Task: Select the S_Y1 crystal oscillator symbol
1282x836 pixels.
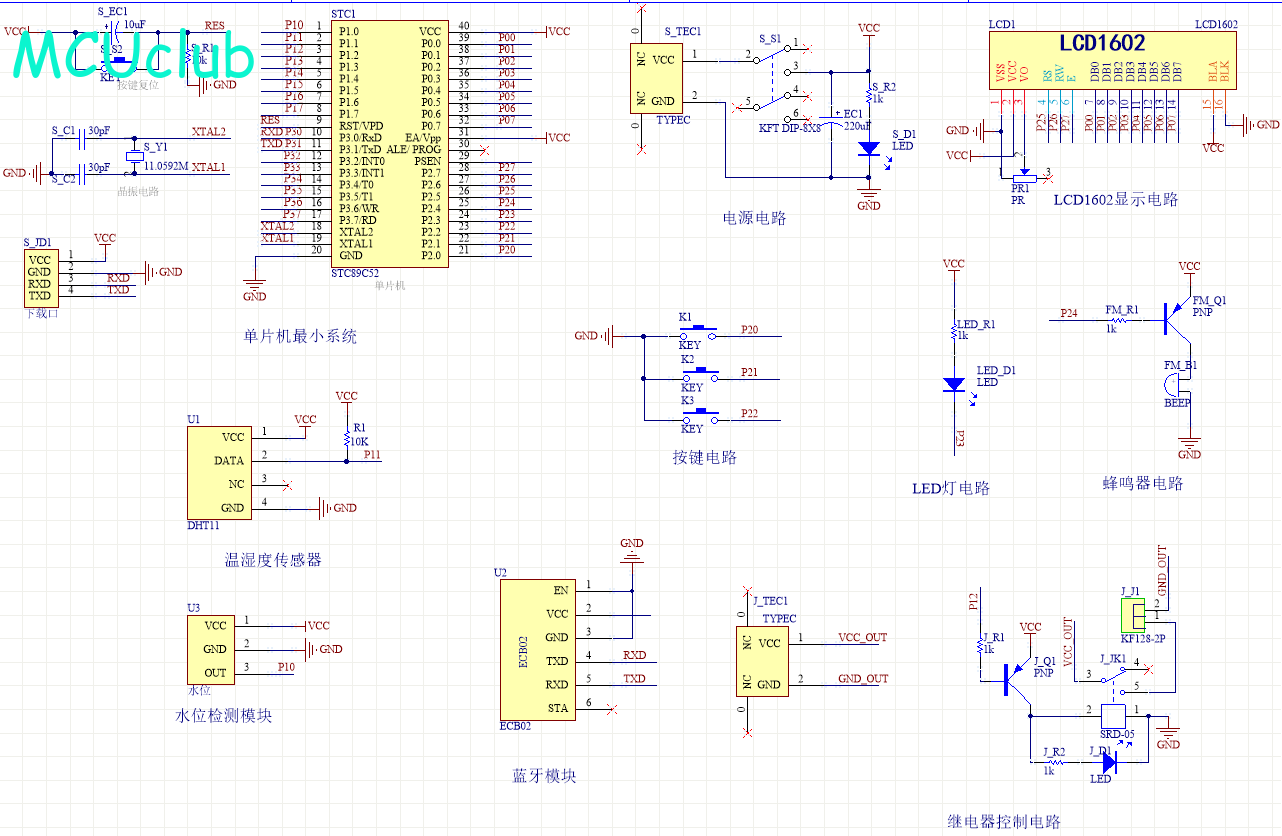Action: pyautogui.click(x=134, y=156)
